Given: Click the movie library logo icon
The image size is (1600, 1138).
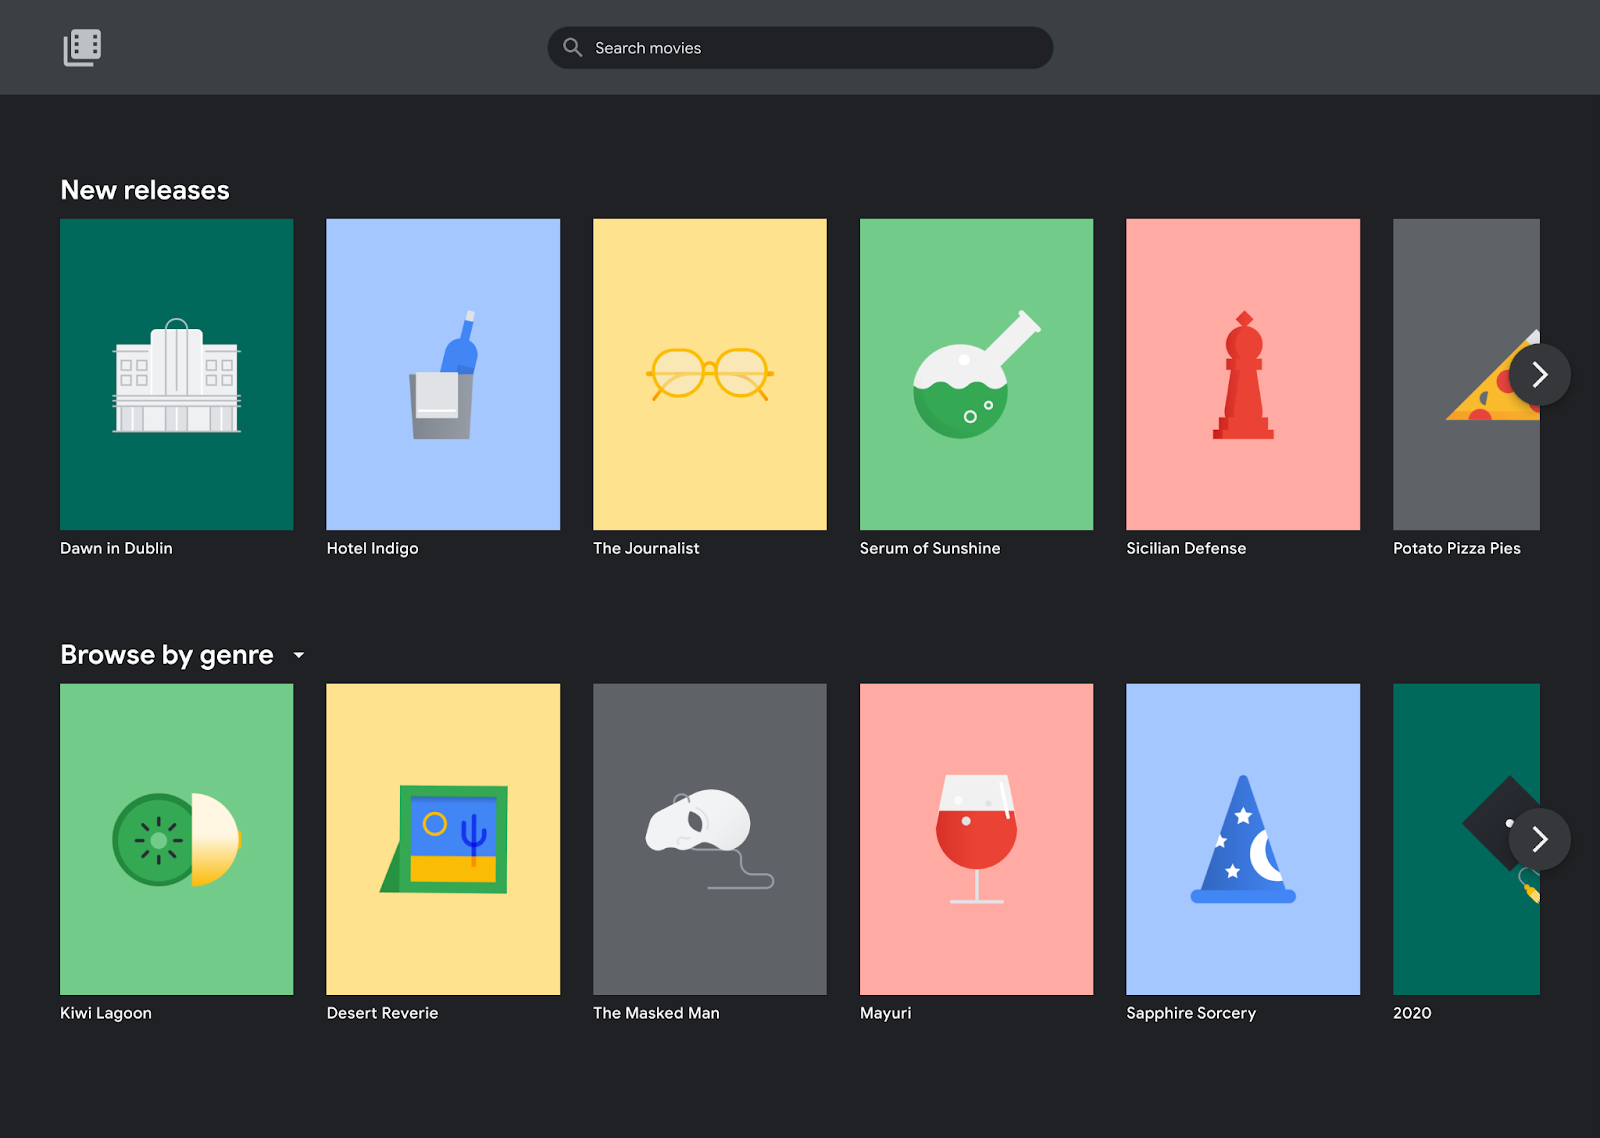Looking at the screenshot, I should [82, 48].
